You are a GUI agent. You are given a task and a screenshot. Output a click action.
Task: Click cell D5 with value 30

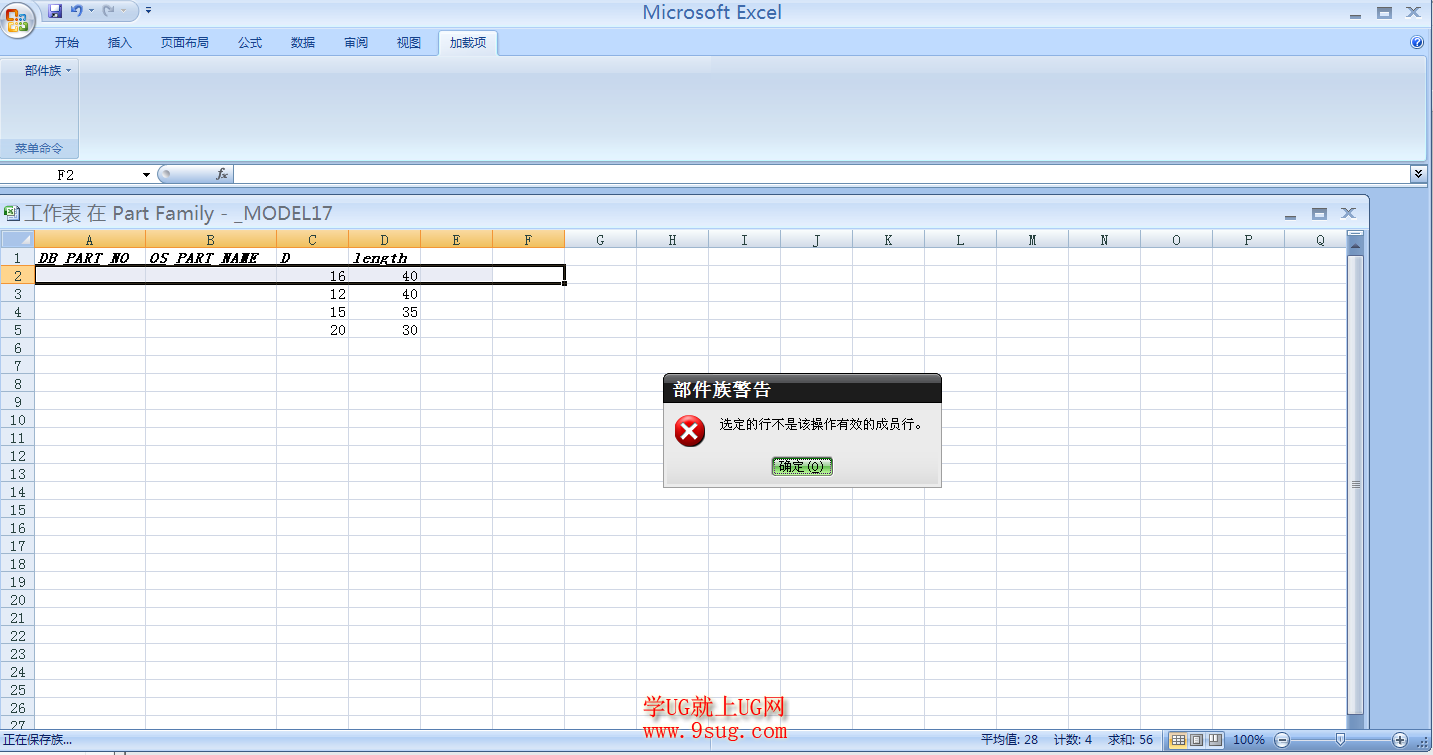[384, 330]
